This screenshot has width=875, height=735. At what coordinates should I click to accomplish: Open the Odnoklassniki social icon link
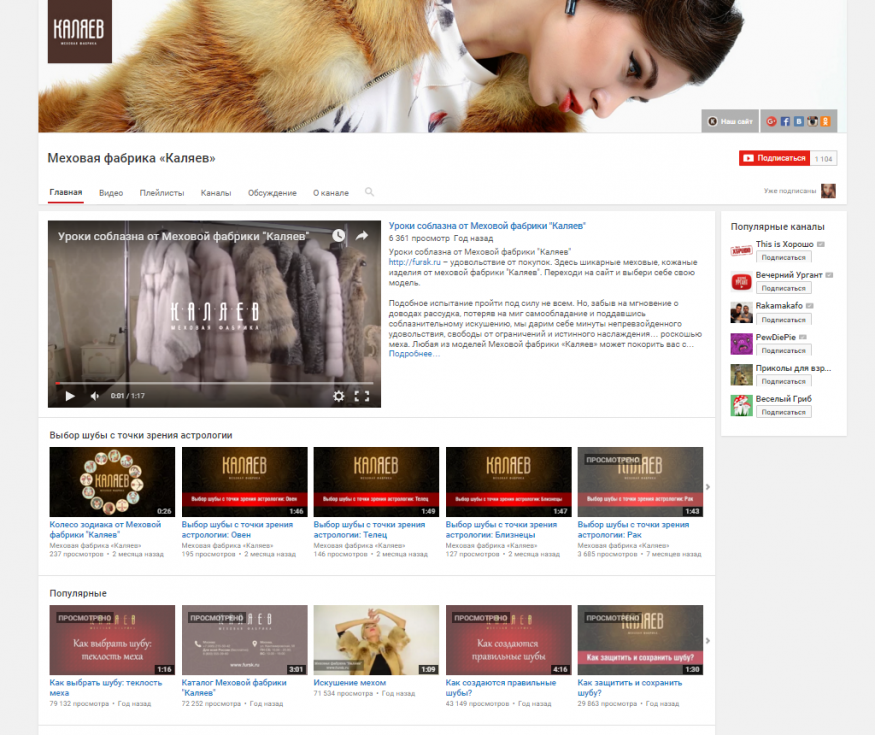point(825,121)
